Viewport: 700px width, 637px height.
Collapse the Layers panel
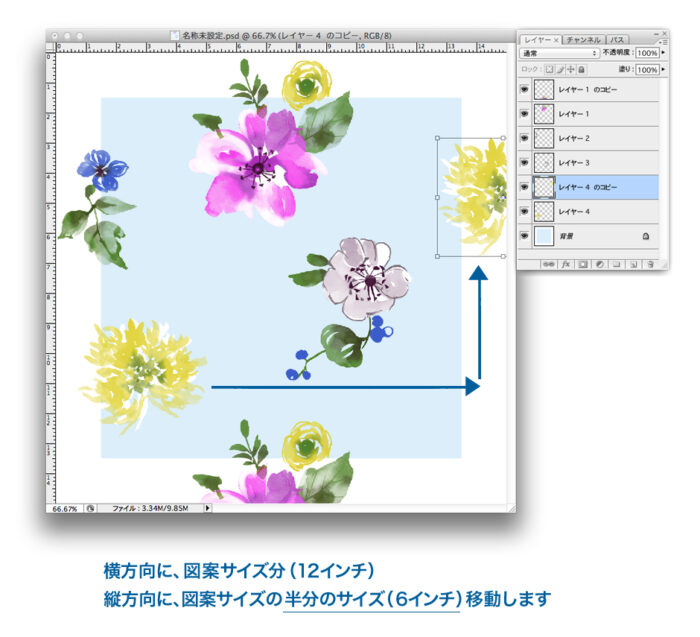(x=656, y=33)
